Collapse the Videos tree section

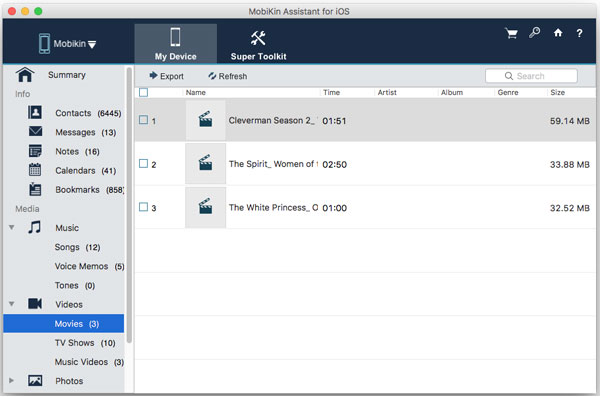tap(12, 304)
